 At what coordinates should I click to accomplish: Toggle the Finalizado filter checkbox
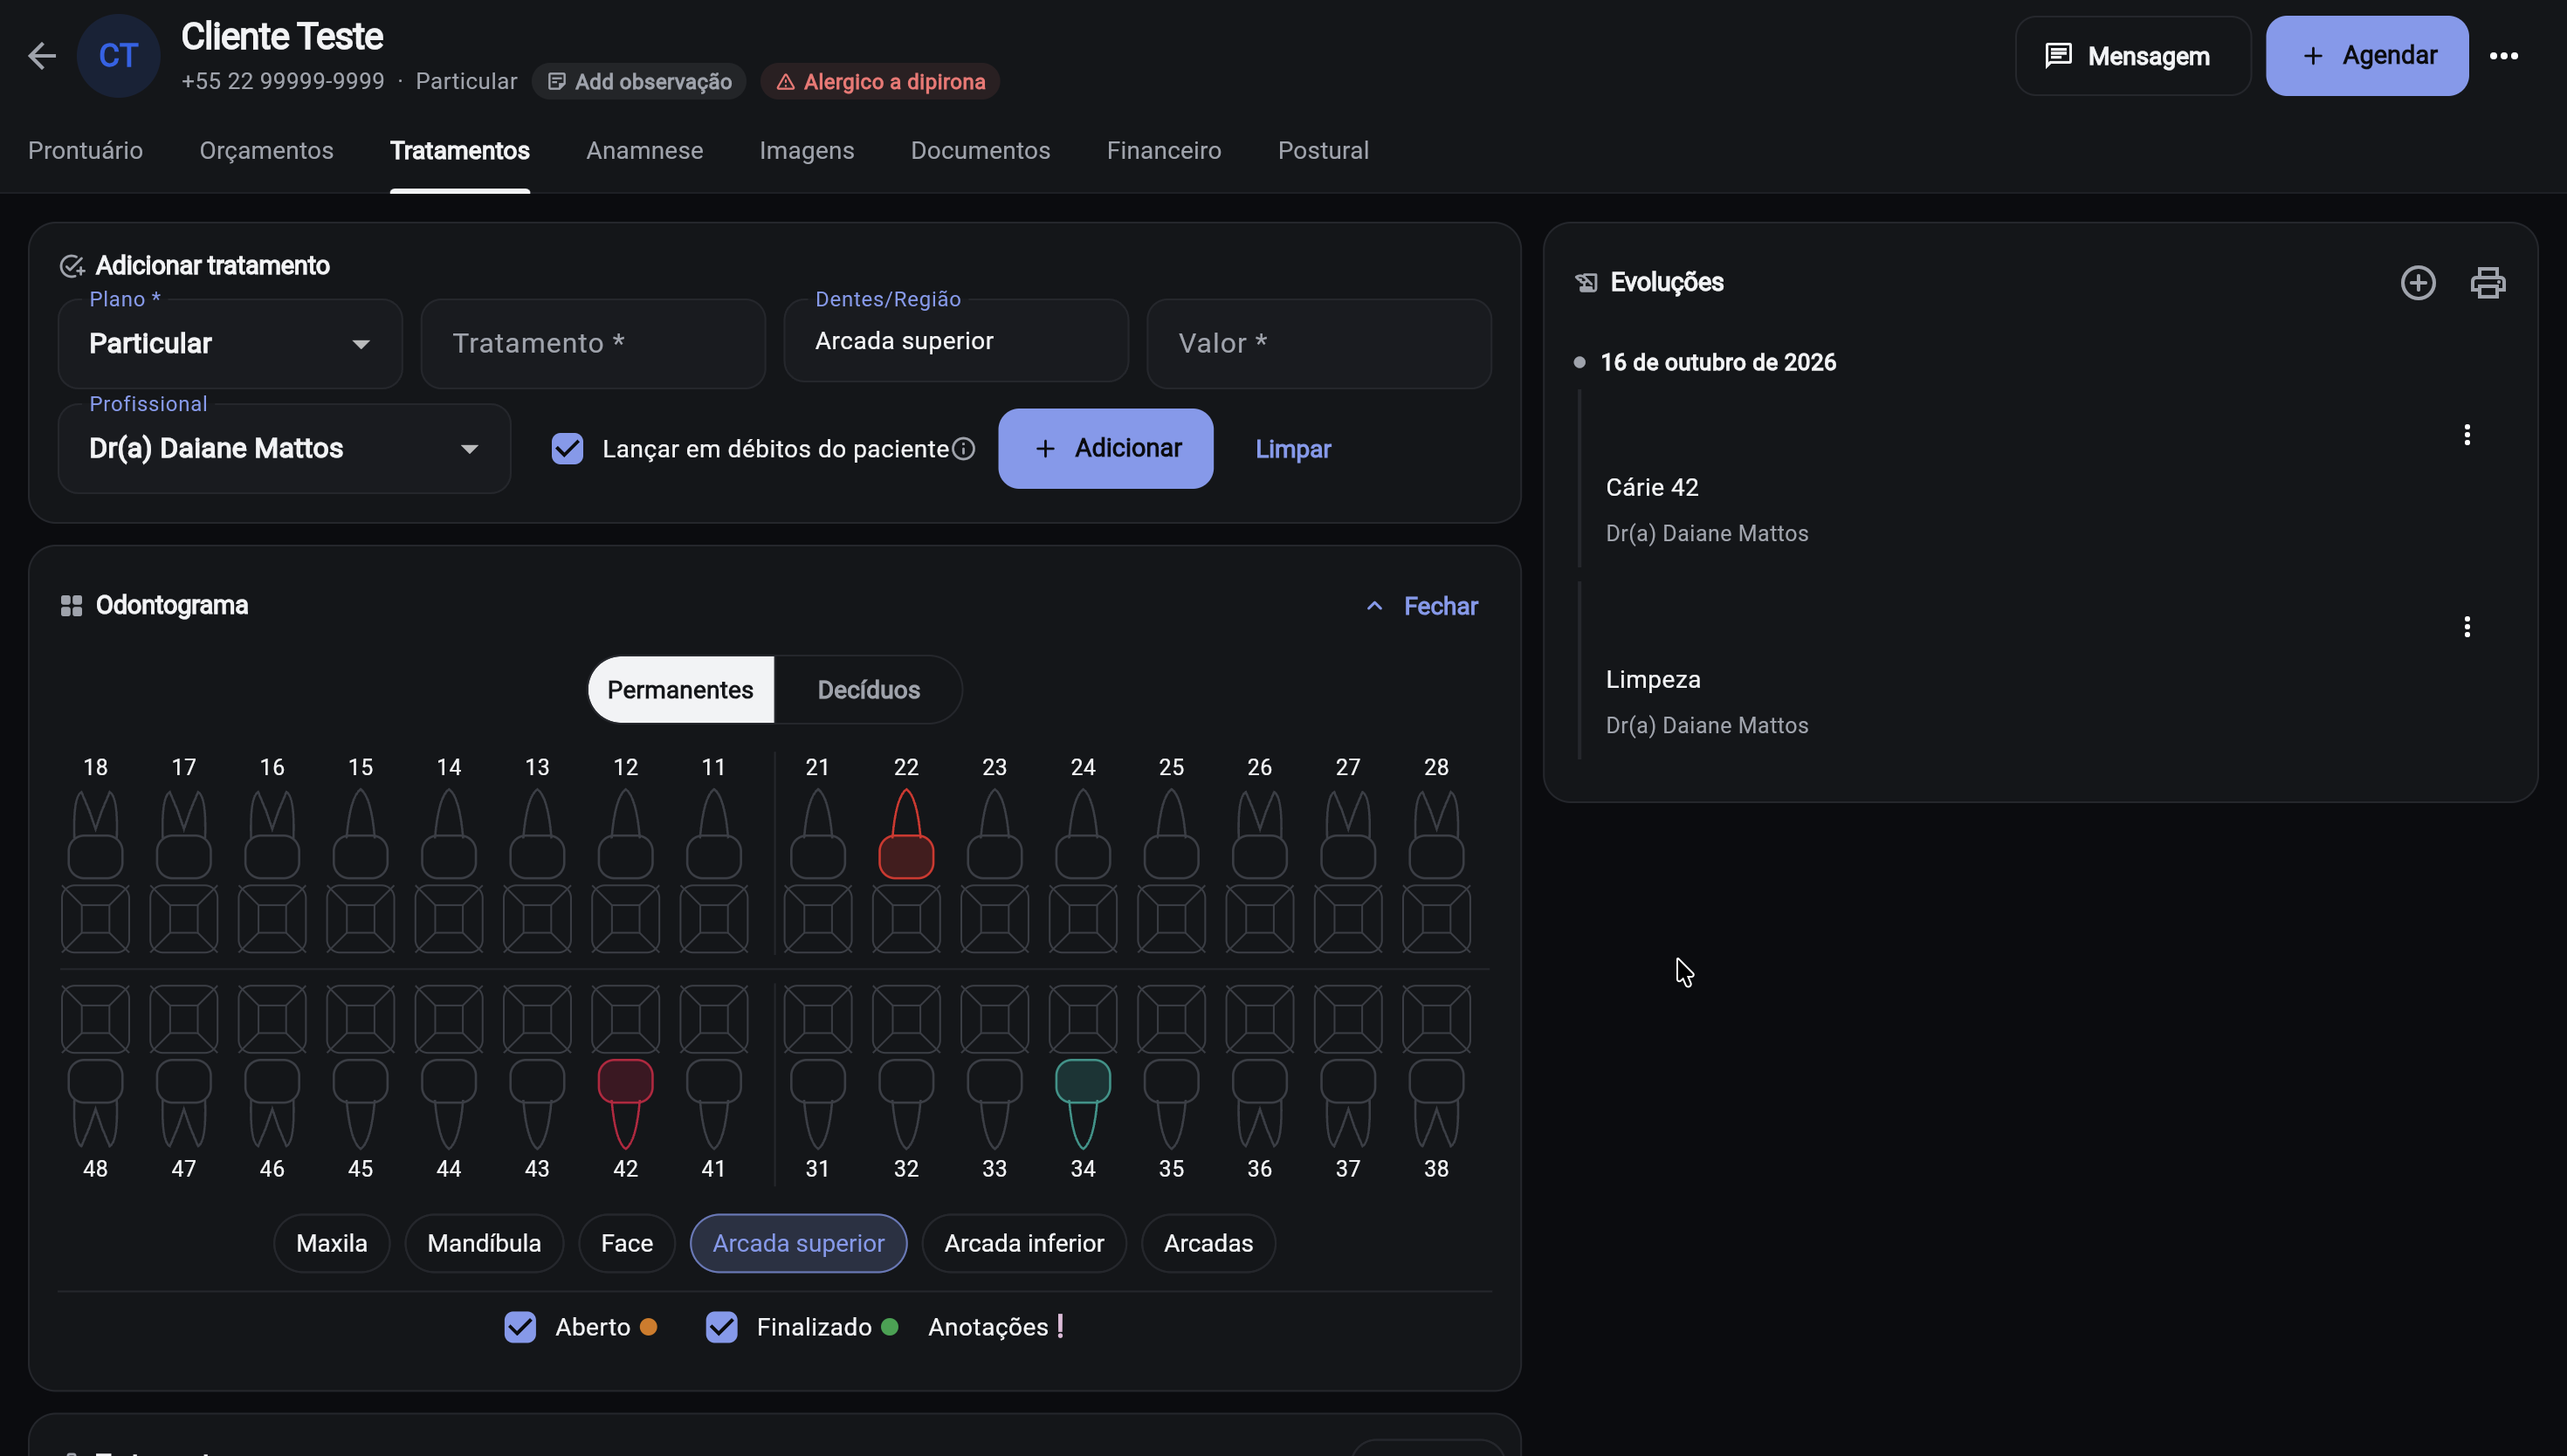pyautogui.click(x=721, y=1327)
